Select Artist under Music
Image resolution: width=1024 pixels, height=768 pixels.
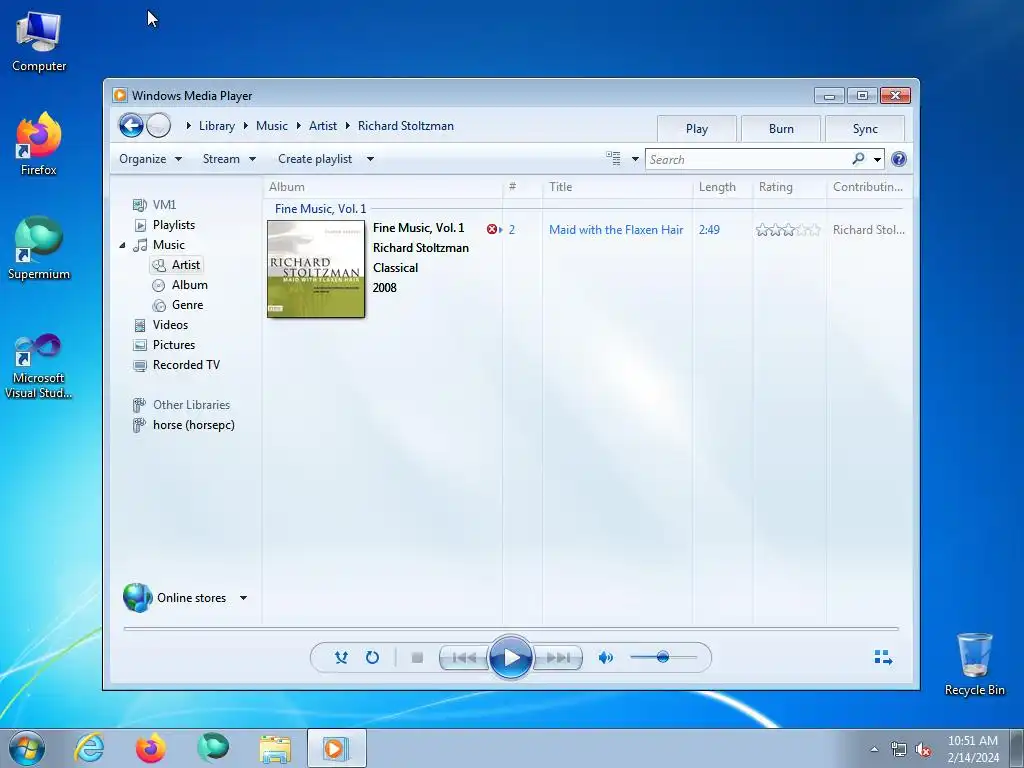click(176, 264)
